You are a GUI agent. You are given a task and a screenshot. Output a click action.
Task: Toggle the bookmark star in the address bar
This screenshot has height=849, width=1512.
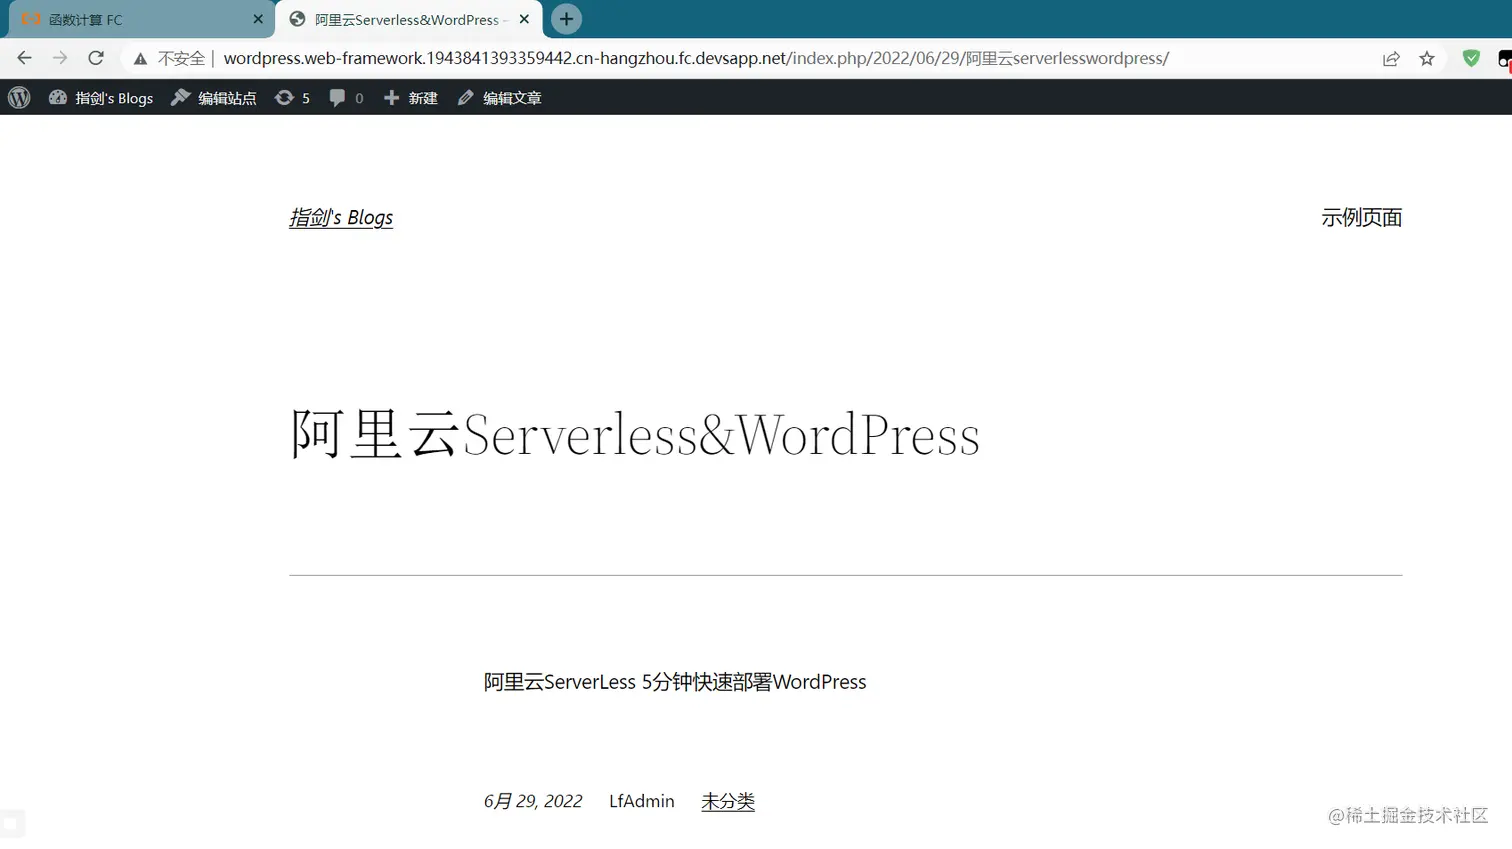1427,58
